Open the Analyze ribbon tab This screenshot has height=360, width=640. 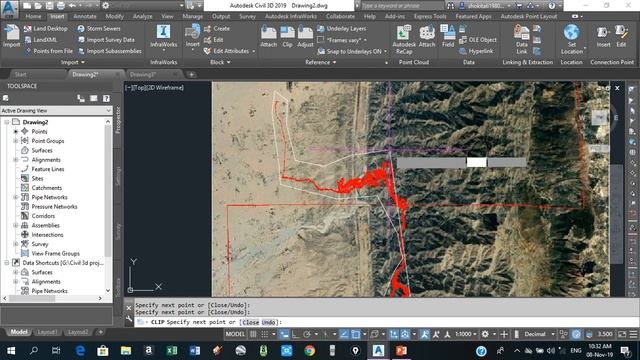142,16
